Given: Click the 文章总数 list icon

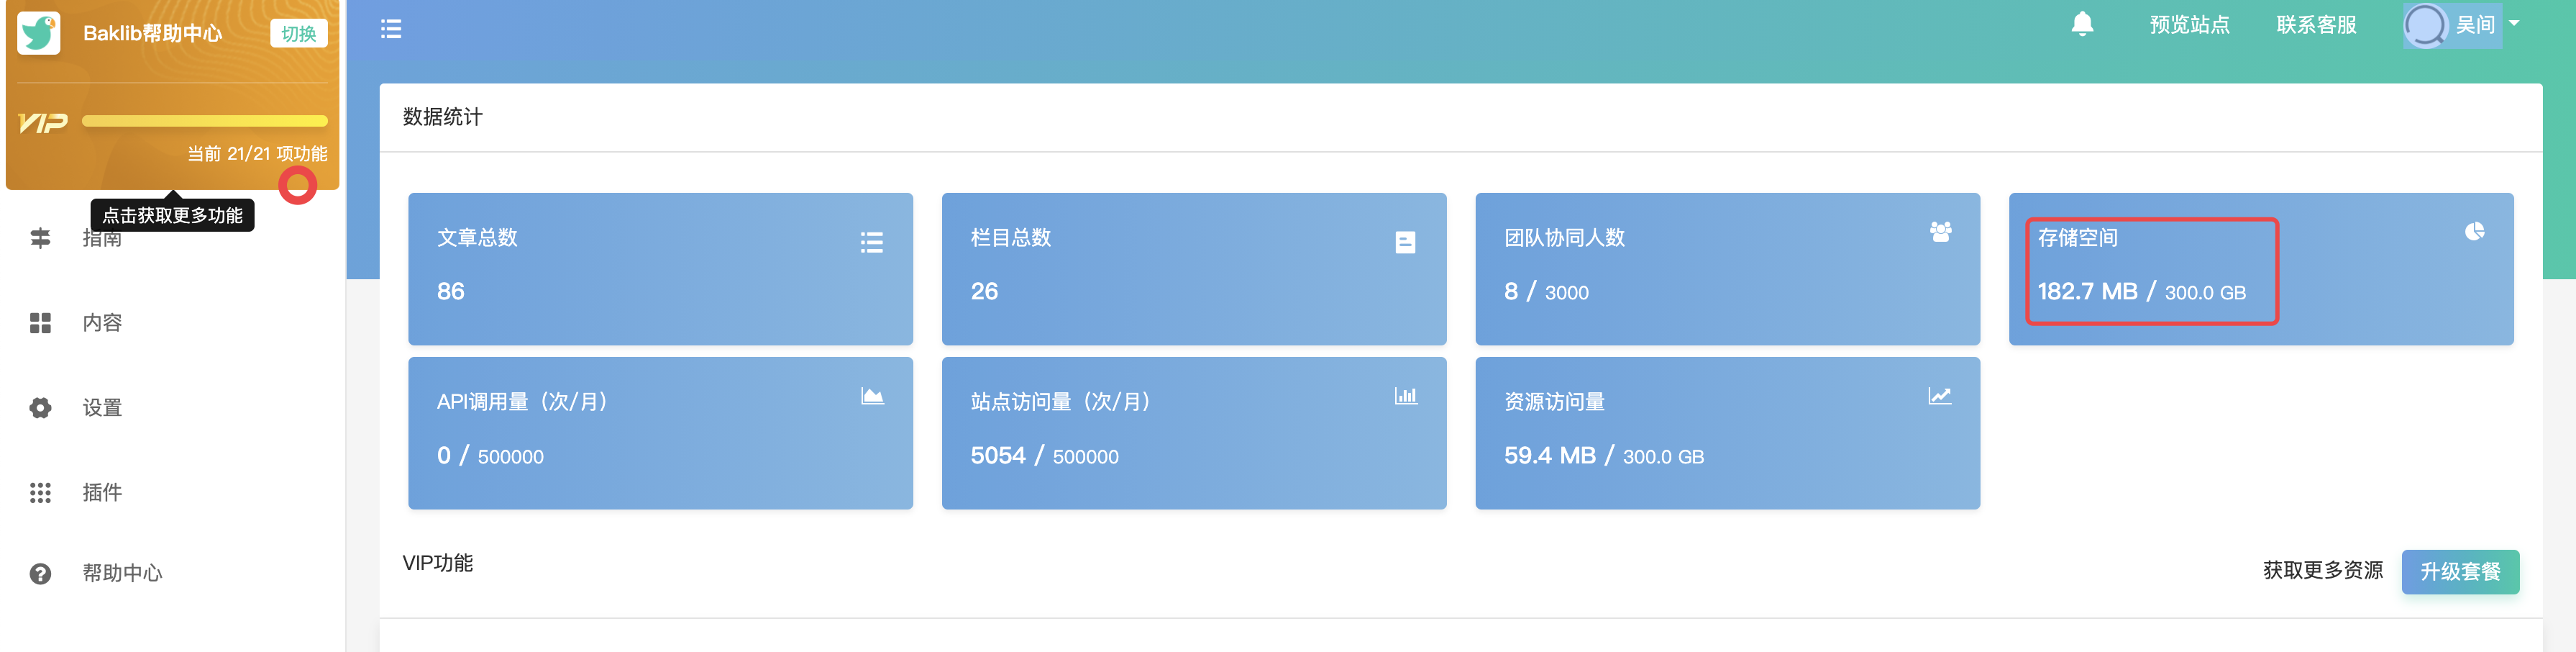Looking at the screenshot, I should 871,242.
